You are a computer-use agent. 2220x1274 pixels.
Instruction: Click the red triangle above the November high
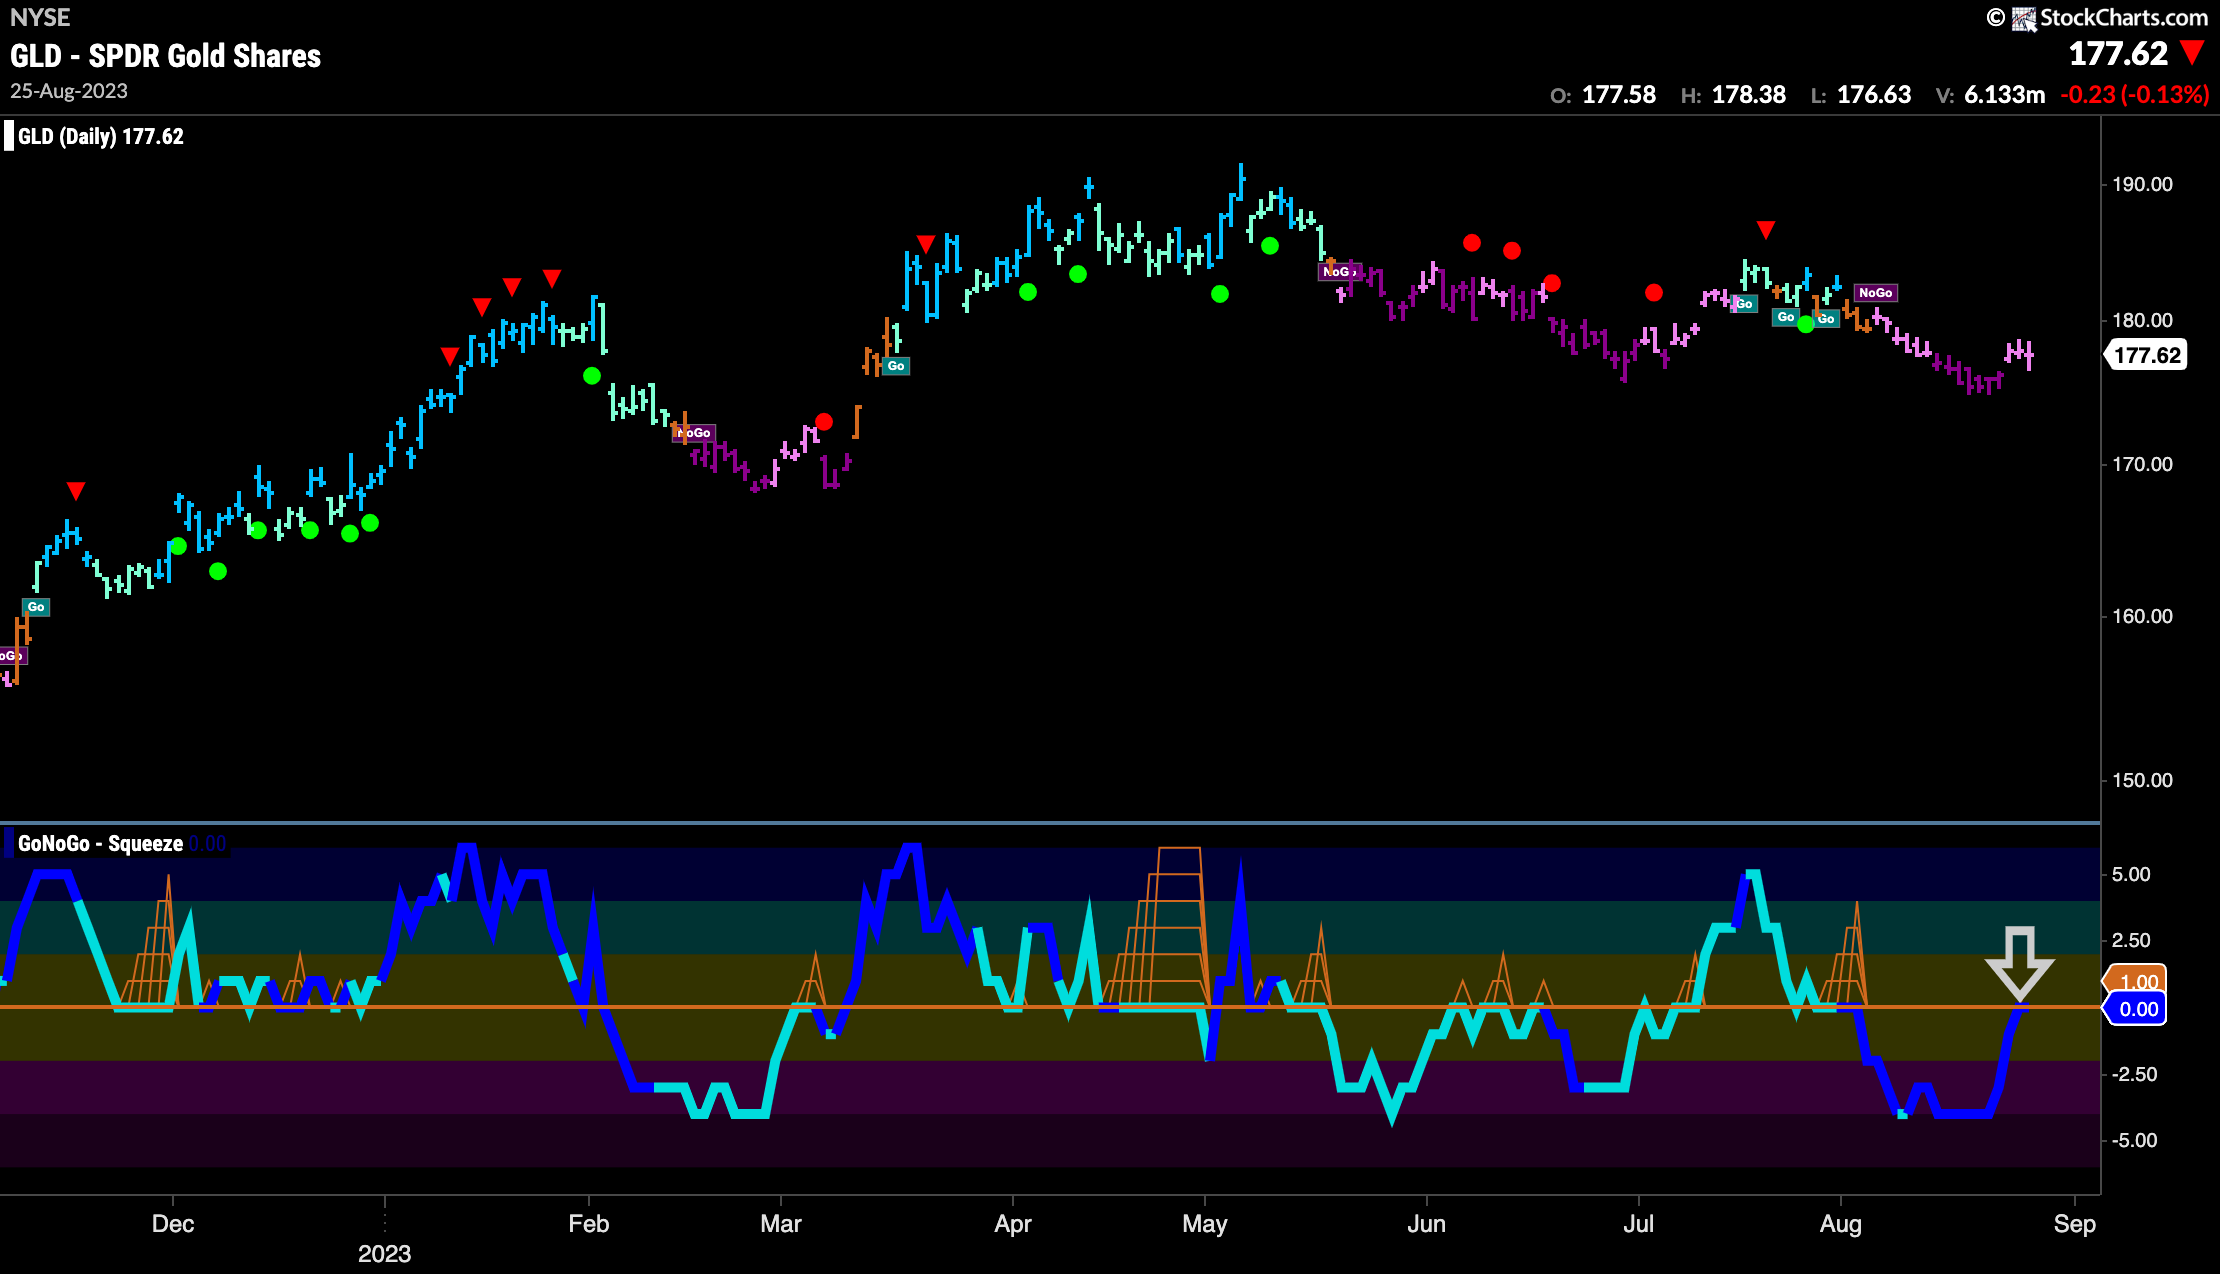pyautogui.click(x=76, y=491)
